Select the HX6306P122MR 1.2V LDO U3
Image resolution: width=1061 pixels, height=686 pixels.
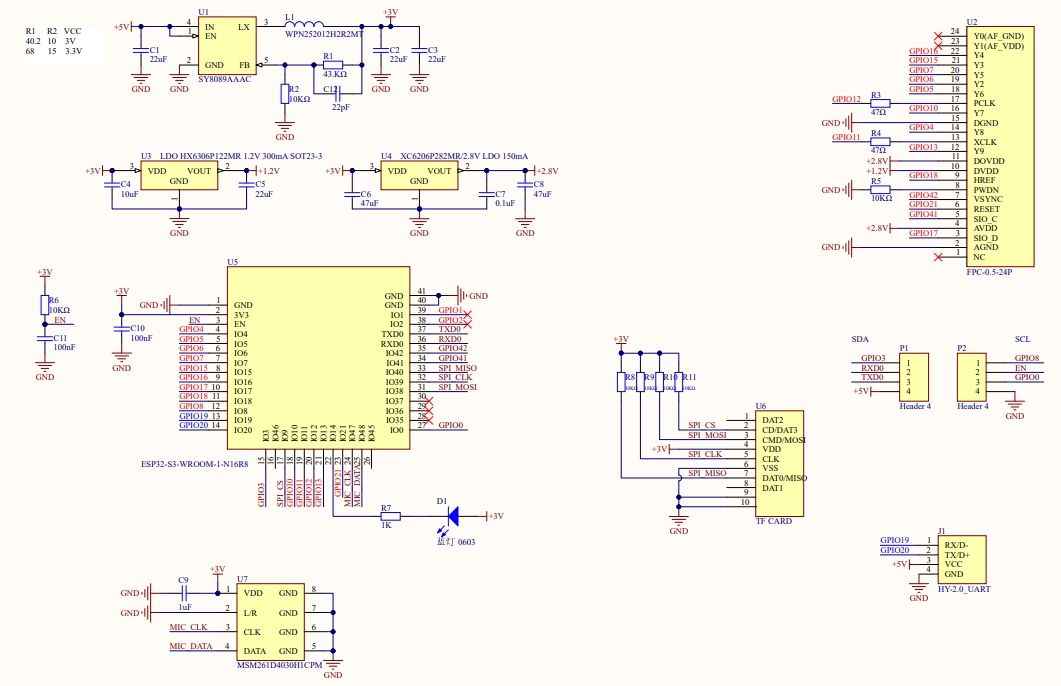[x=179, y=176]
